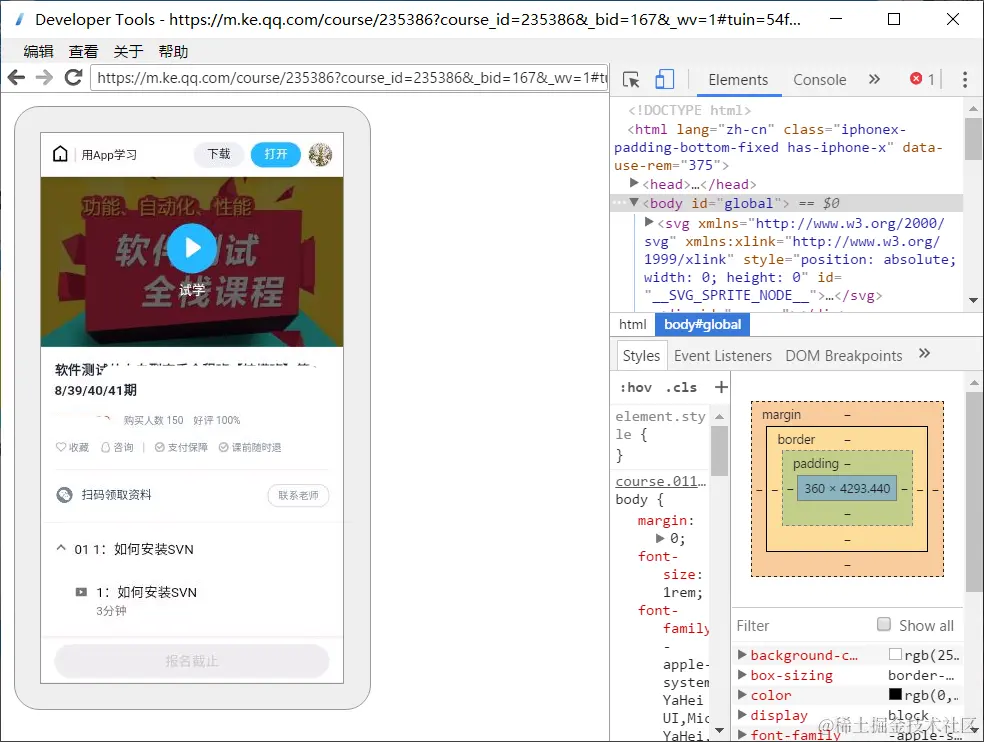Click the 联系老师 button

point(299,495)
